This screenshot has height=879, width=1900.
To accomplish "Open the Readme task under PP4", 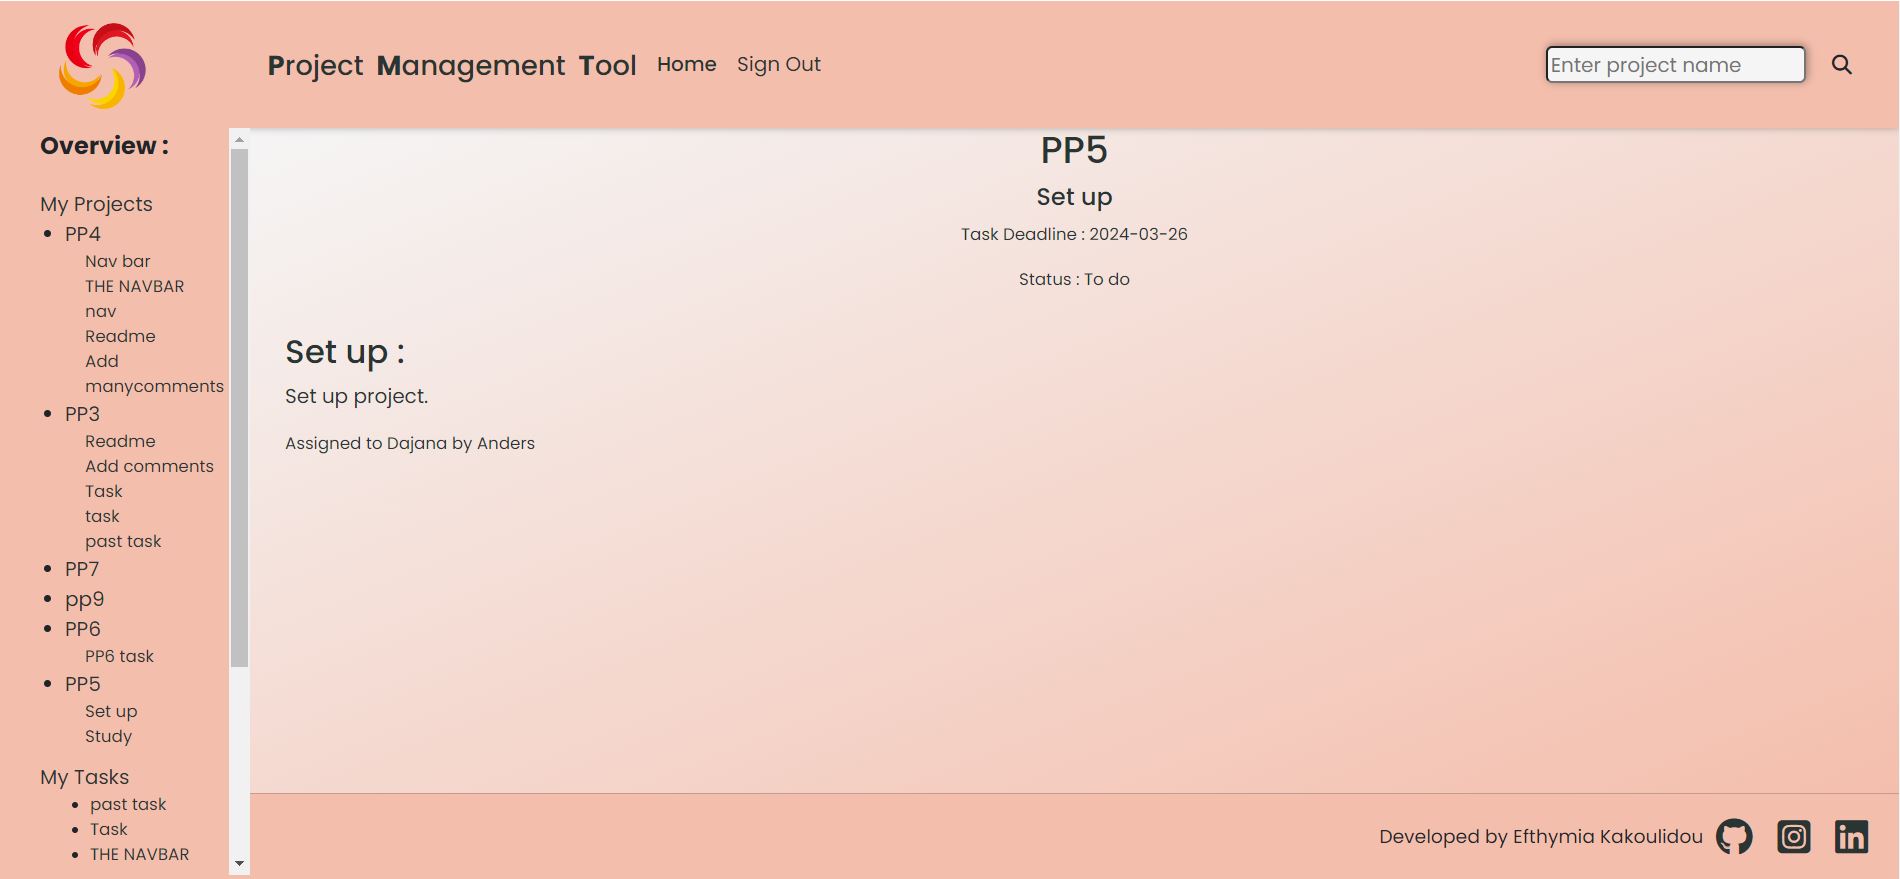I will [120, 336].
